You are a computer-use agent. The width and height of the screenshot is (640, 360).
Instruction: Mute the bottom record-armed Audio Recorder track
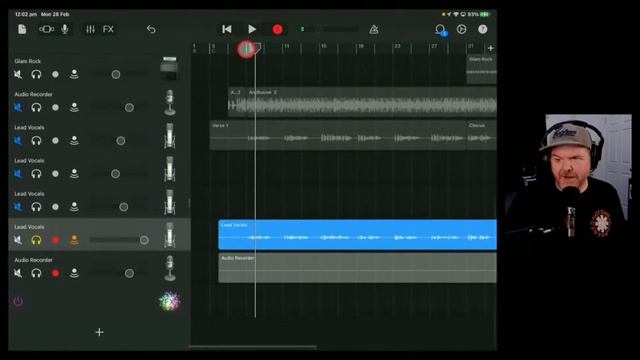(18, 273)
